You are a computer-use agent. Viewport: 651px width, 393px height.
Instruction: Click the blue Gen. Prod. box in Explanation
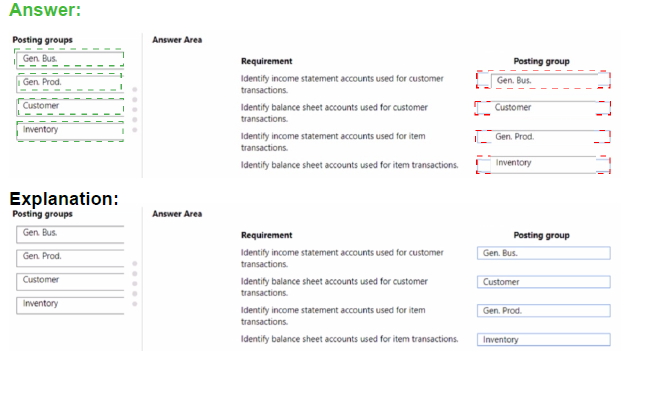click(x=543, y=310)
